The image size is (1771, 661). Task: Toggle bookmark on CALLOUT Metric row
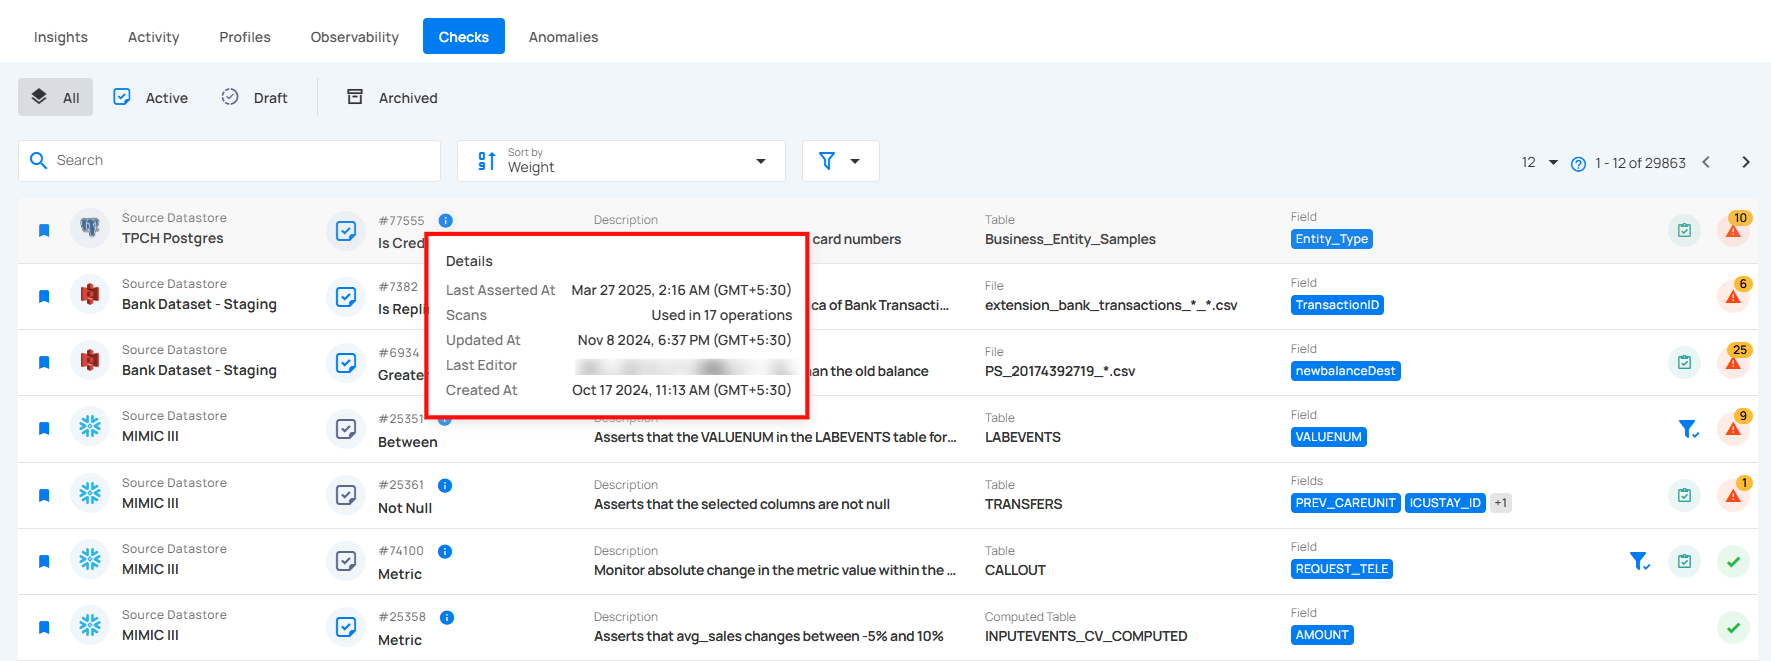tap(44, 561)
